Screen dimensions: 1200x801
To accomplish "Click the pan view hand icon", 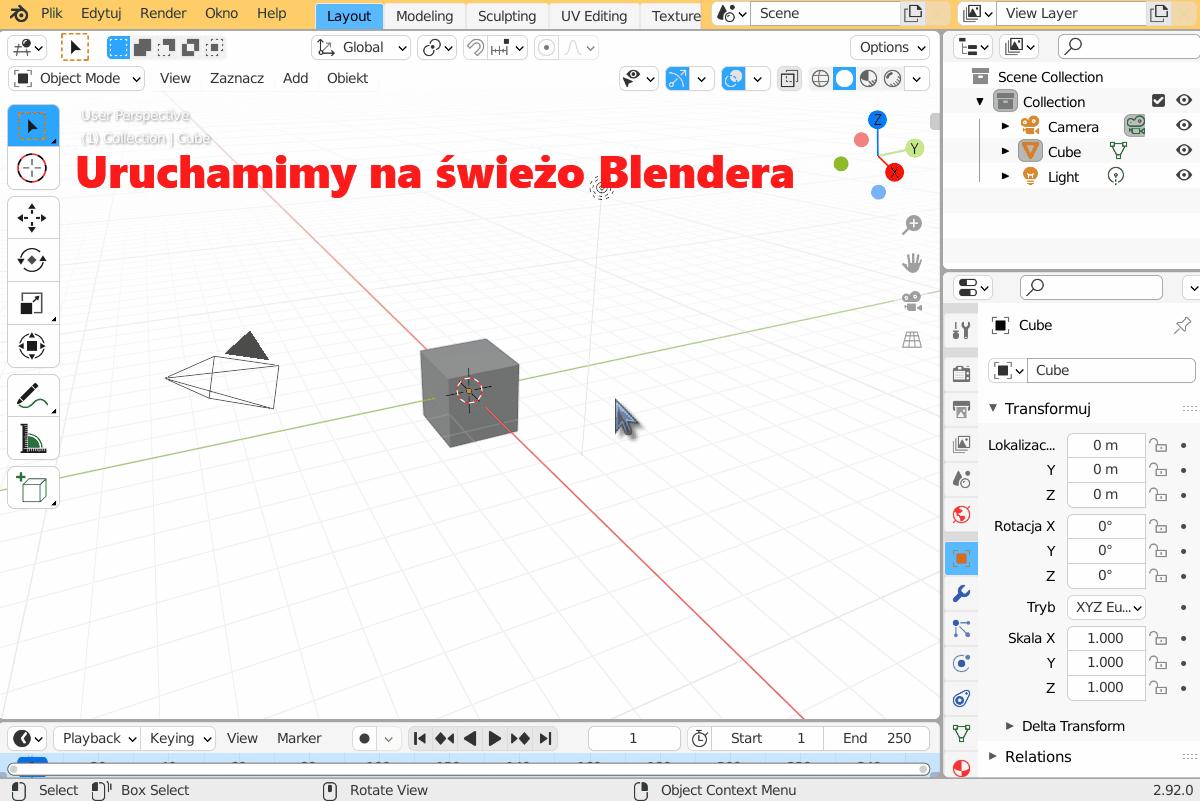I will tap(911, 263).
